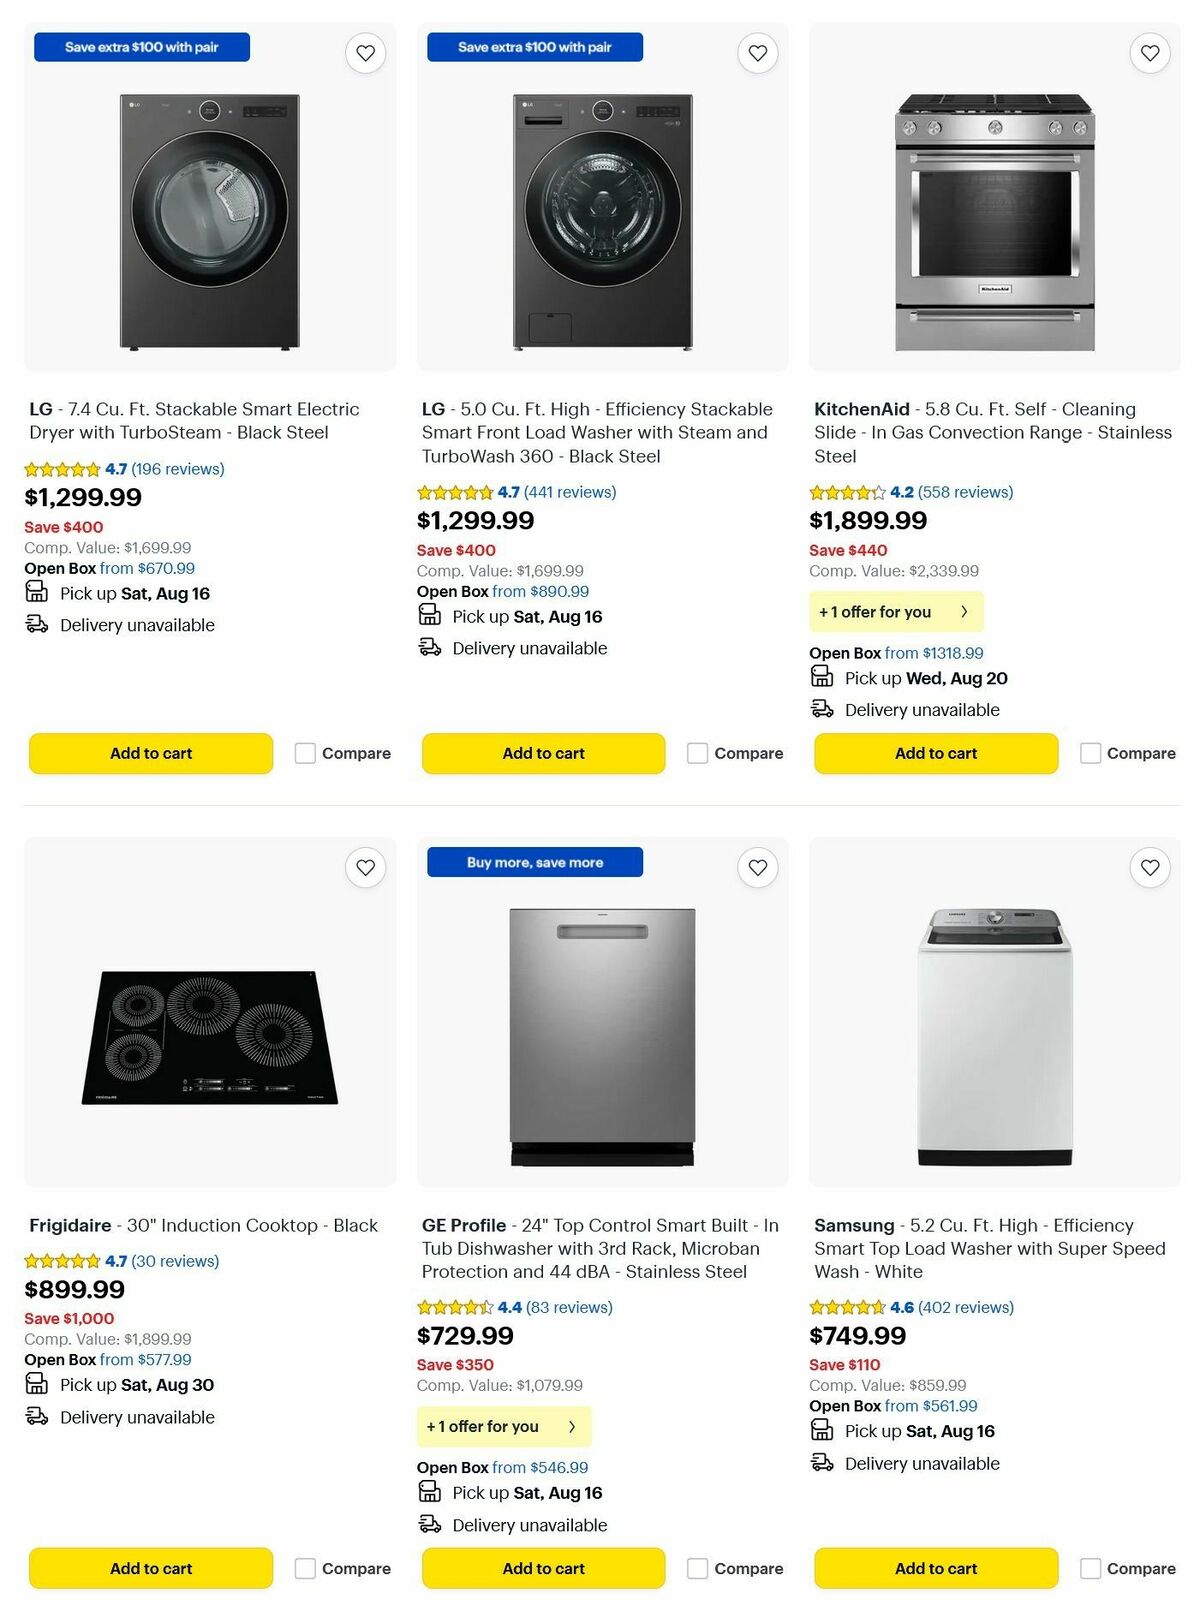Save the Samsung top load washer to wishlist
The height and width of the screenshot is (1605, 1200).
click(1148, 868)
